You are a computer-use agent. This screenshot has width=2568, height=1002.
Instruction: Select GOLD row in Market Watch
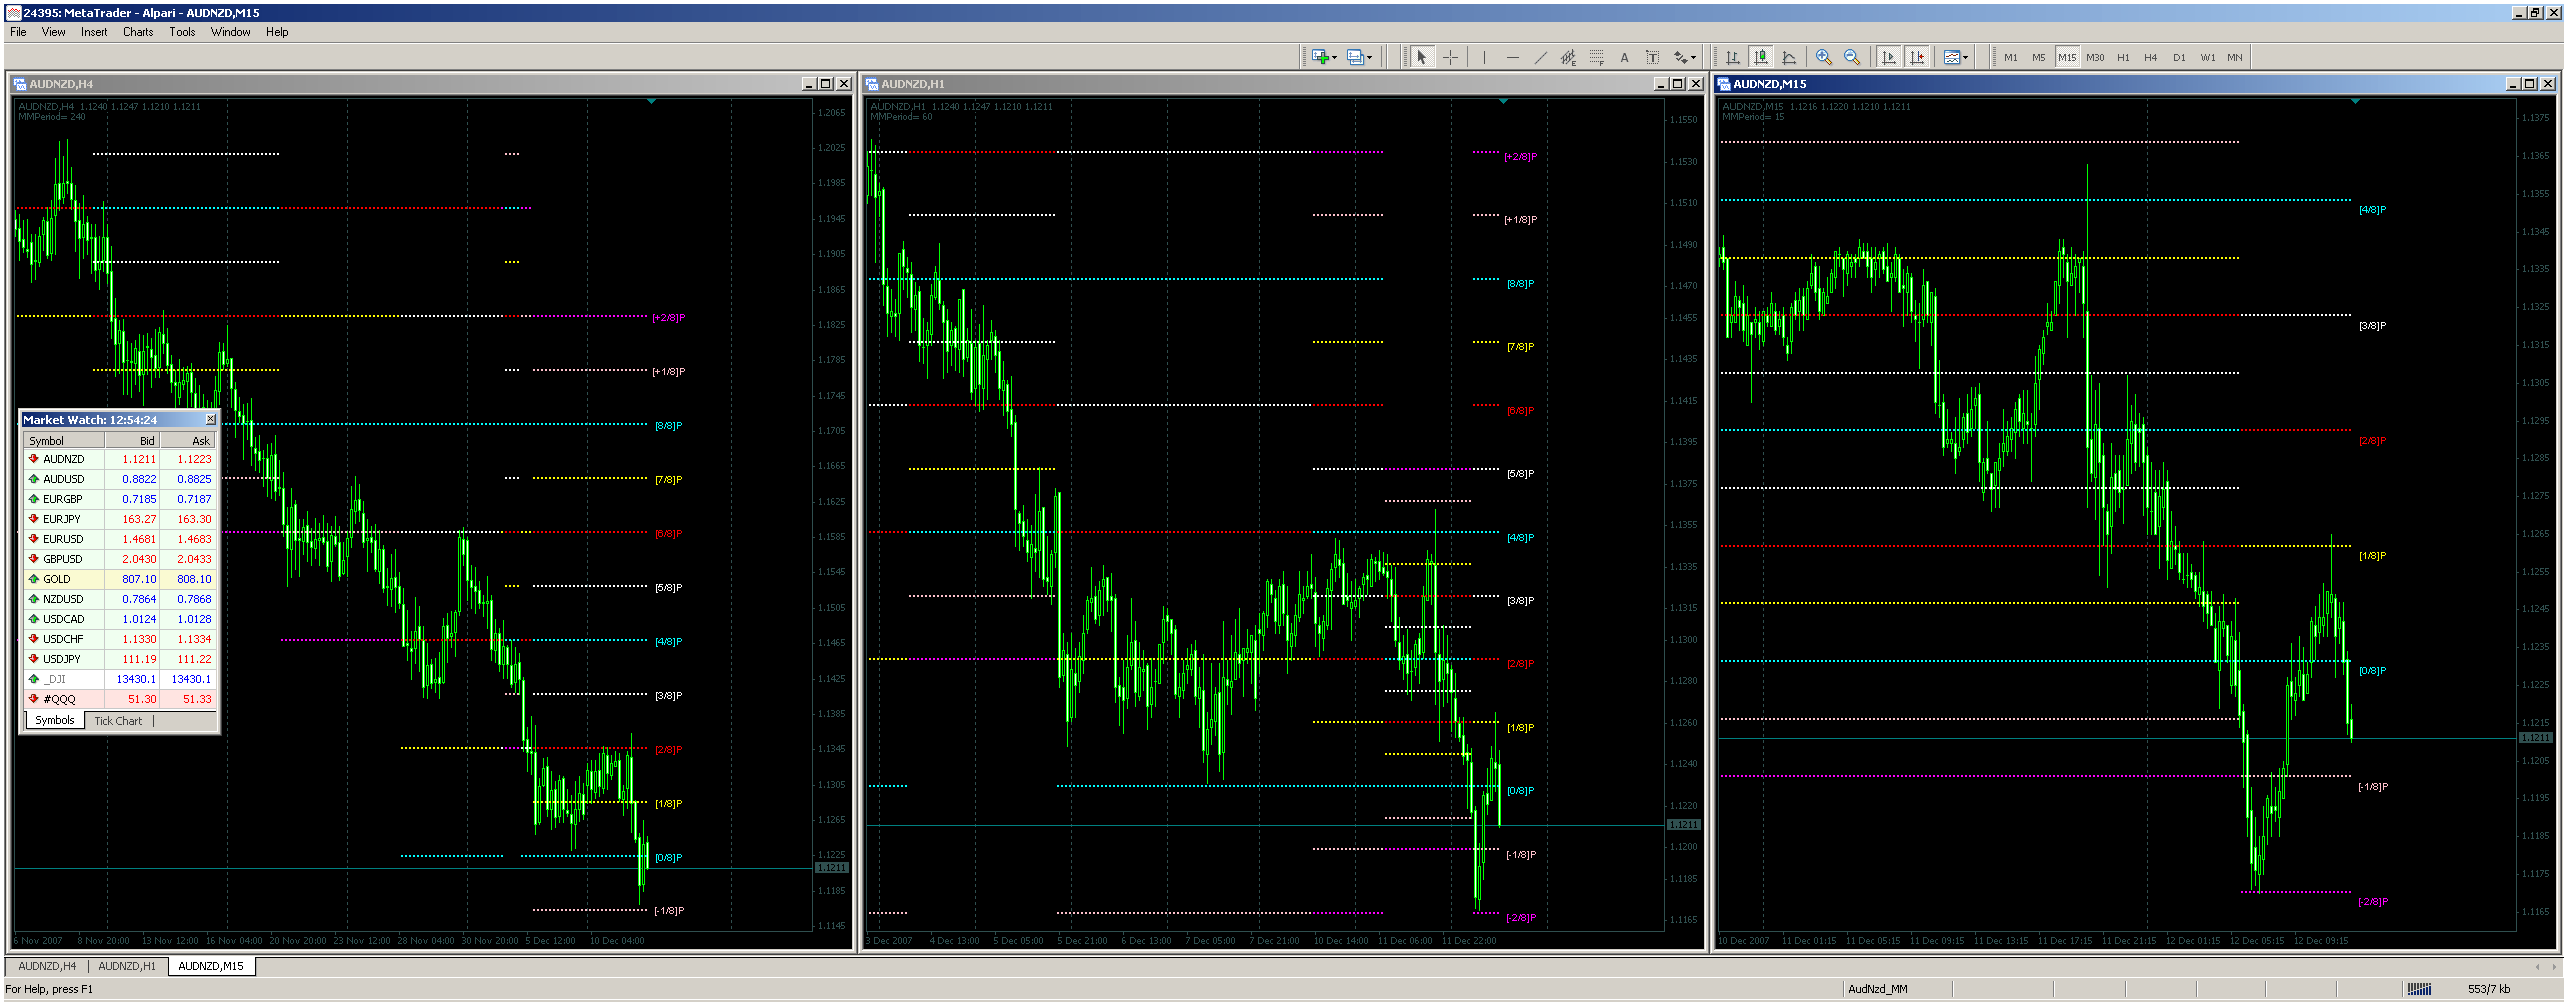pos(120,579)
